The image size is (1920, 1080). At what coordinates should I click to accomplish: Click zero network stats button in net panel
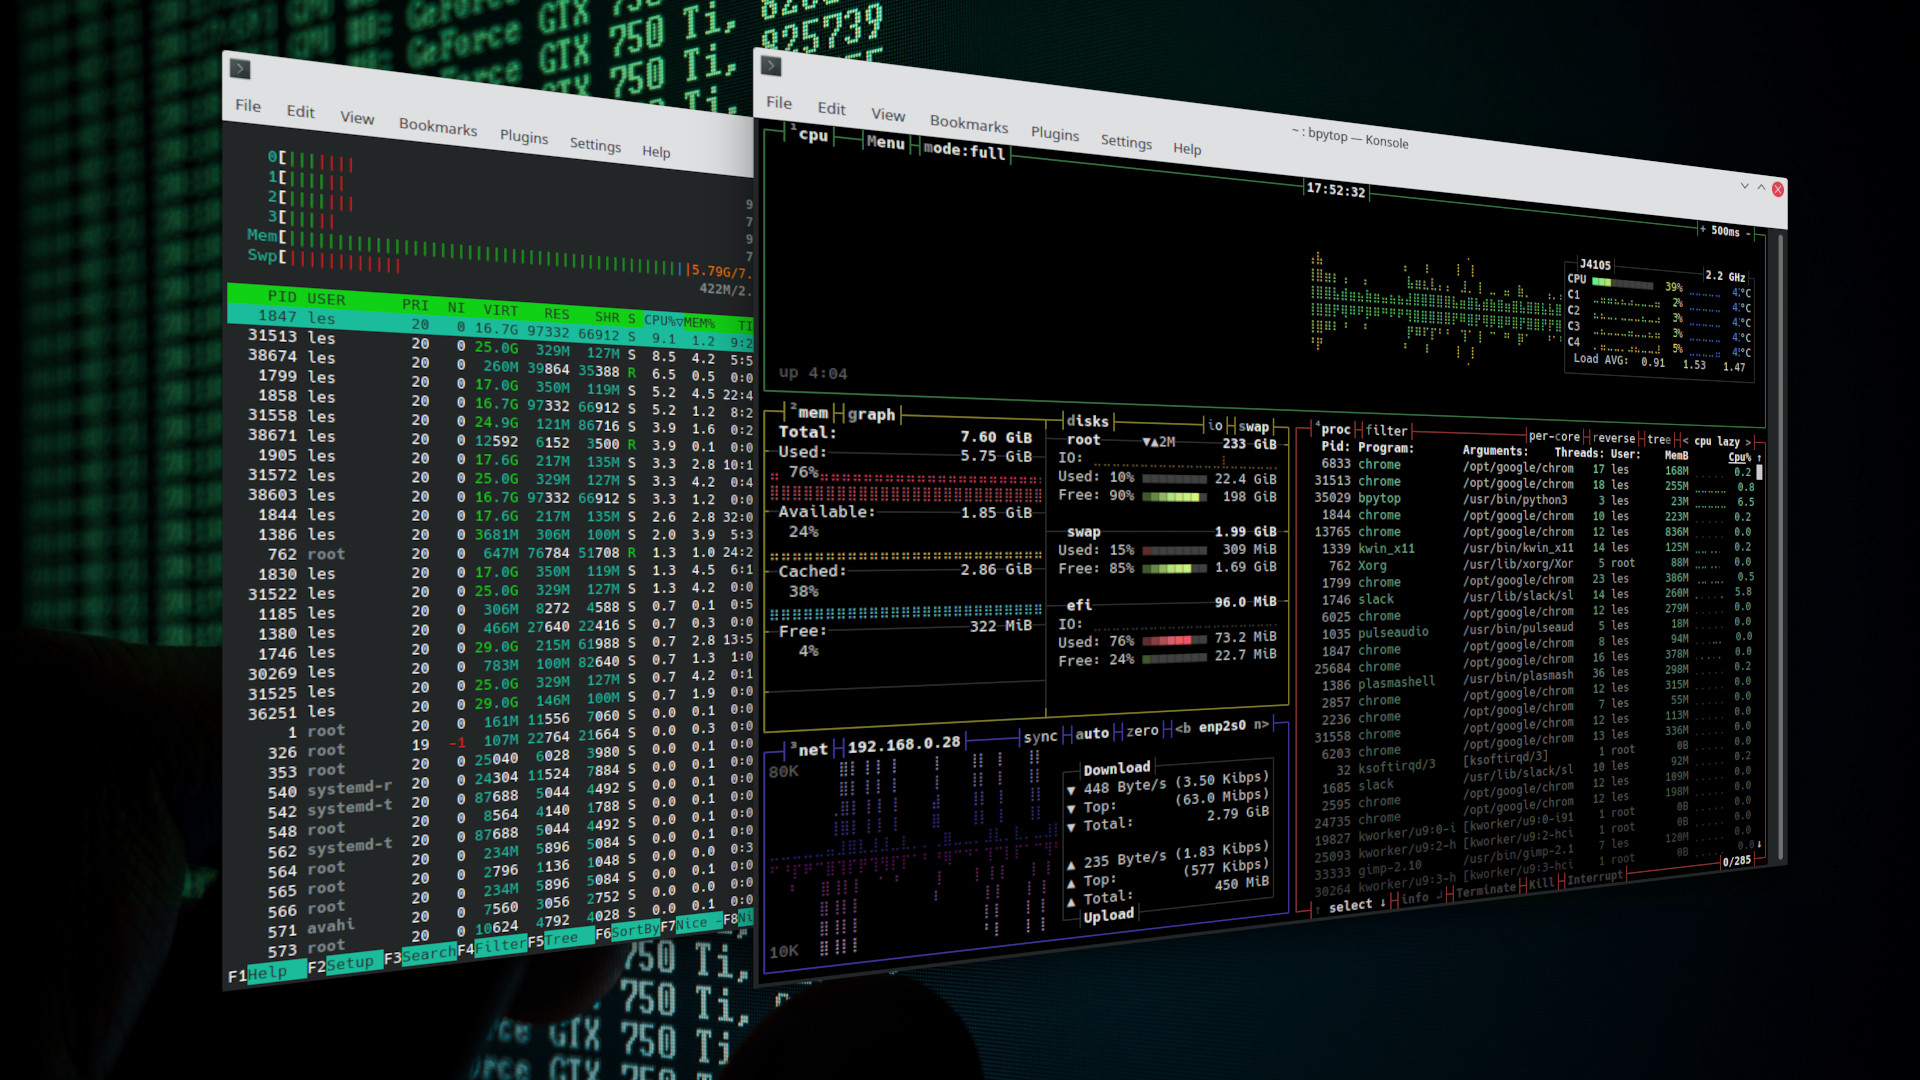coord(1133,735)
